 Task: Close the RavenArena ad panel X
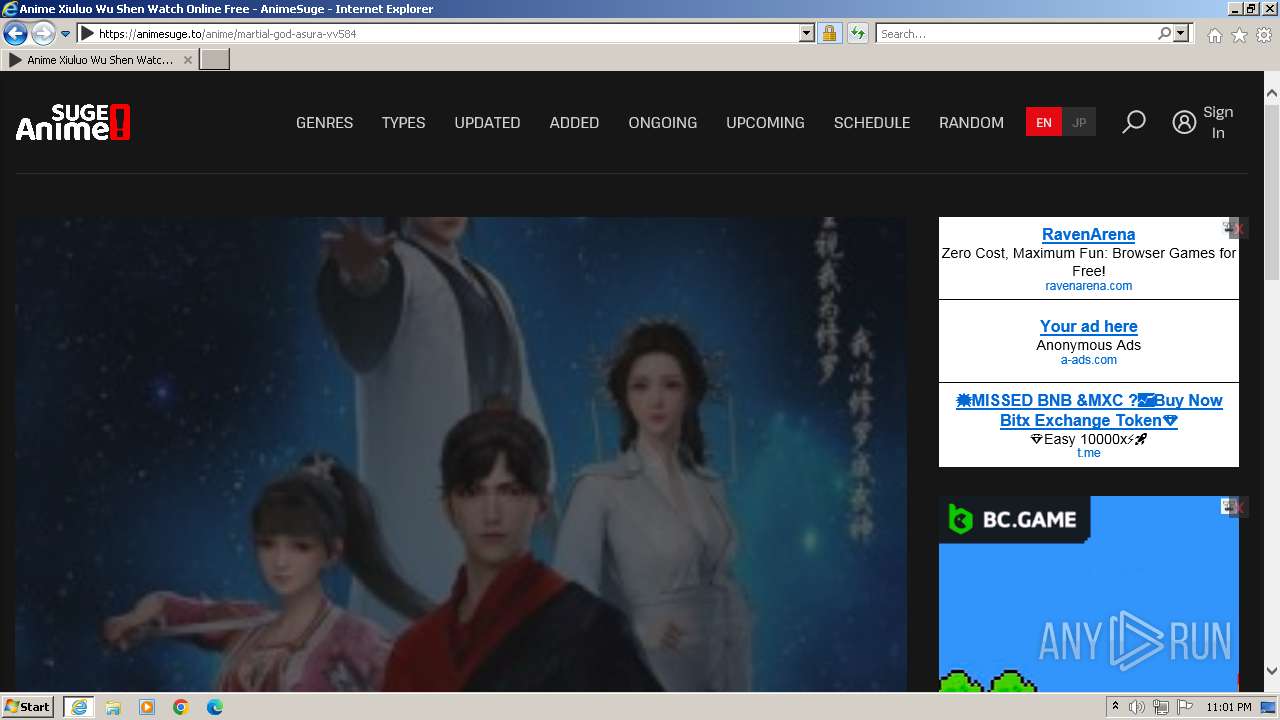pyautogui.click(x=1239, y=229)
